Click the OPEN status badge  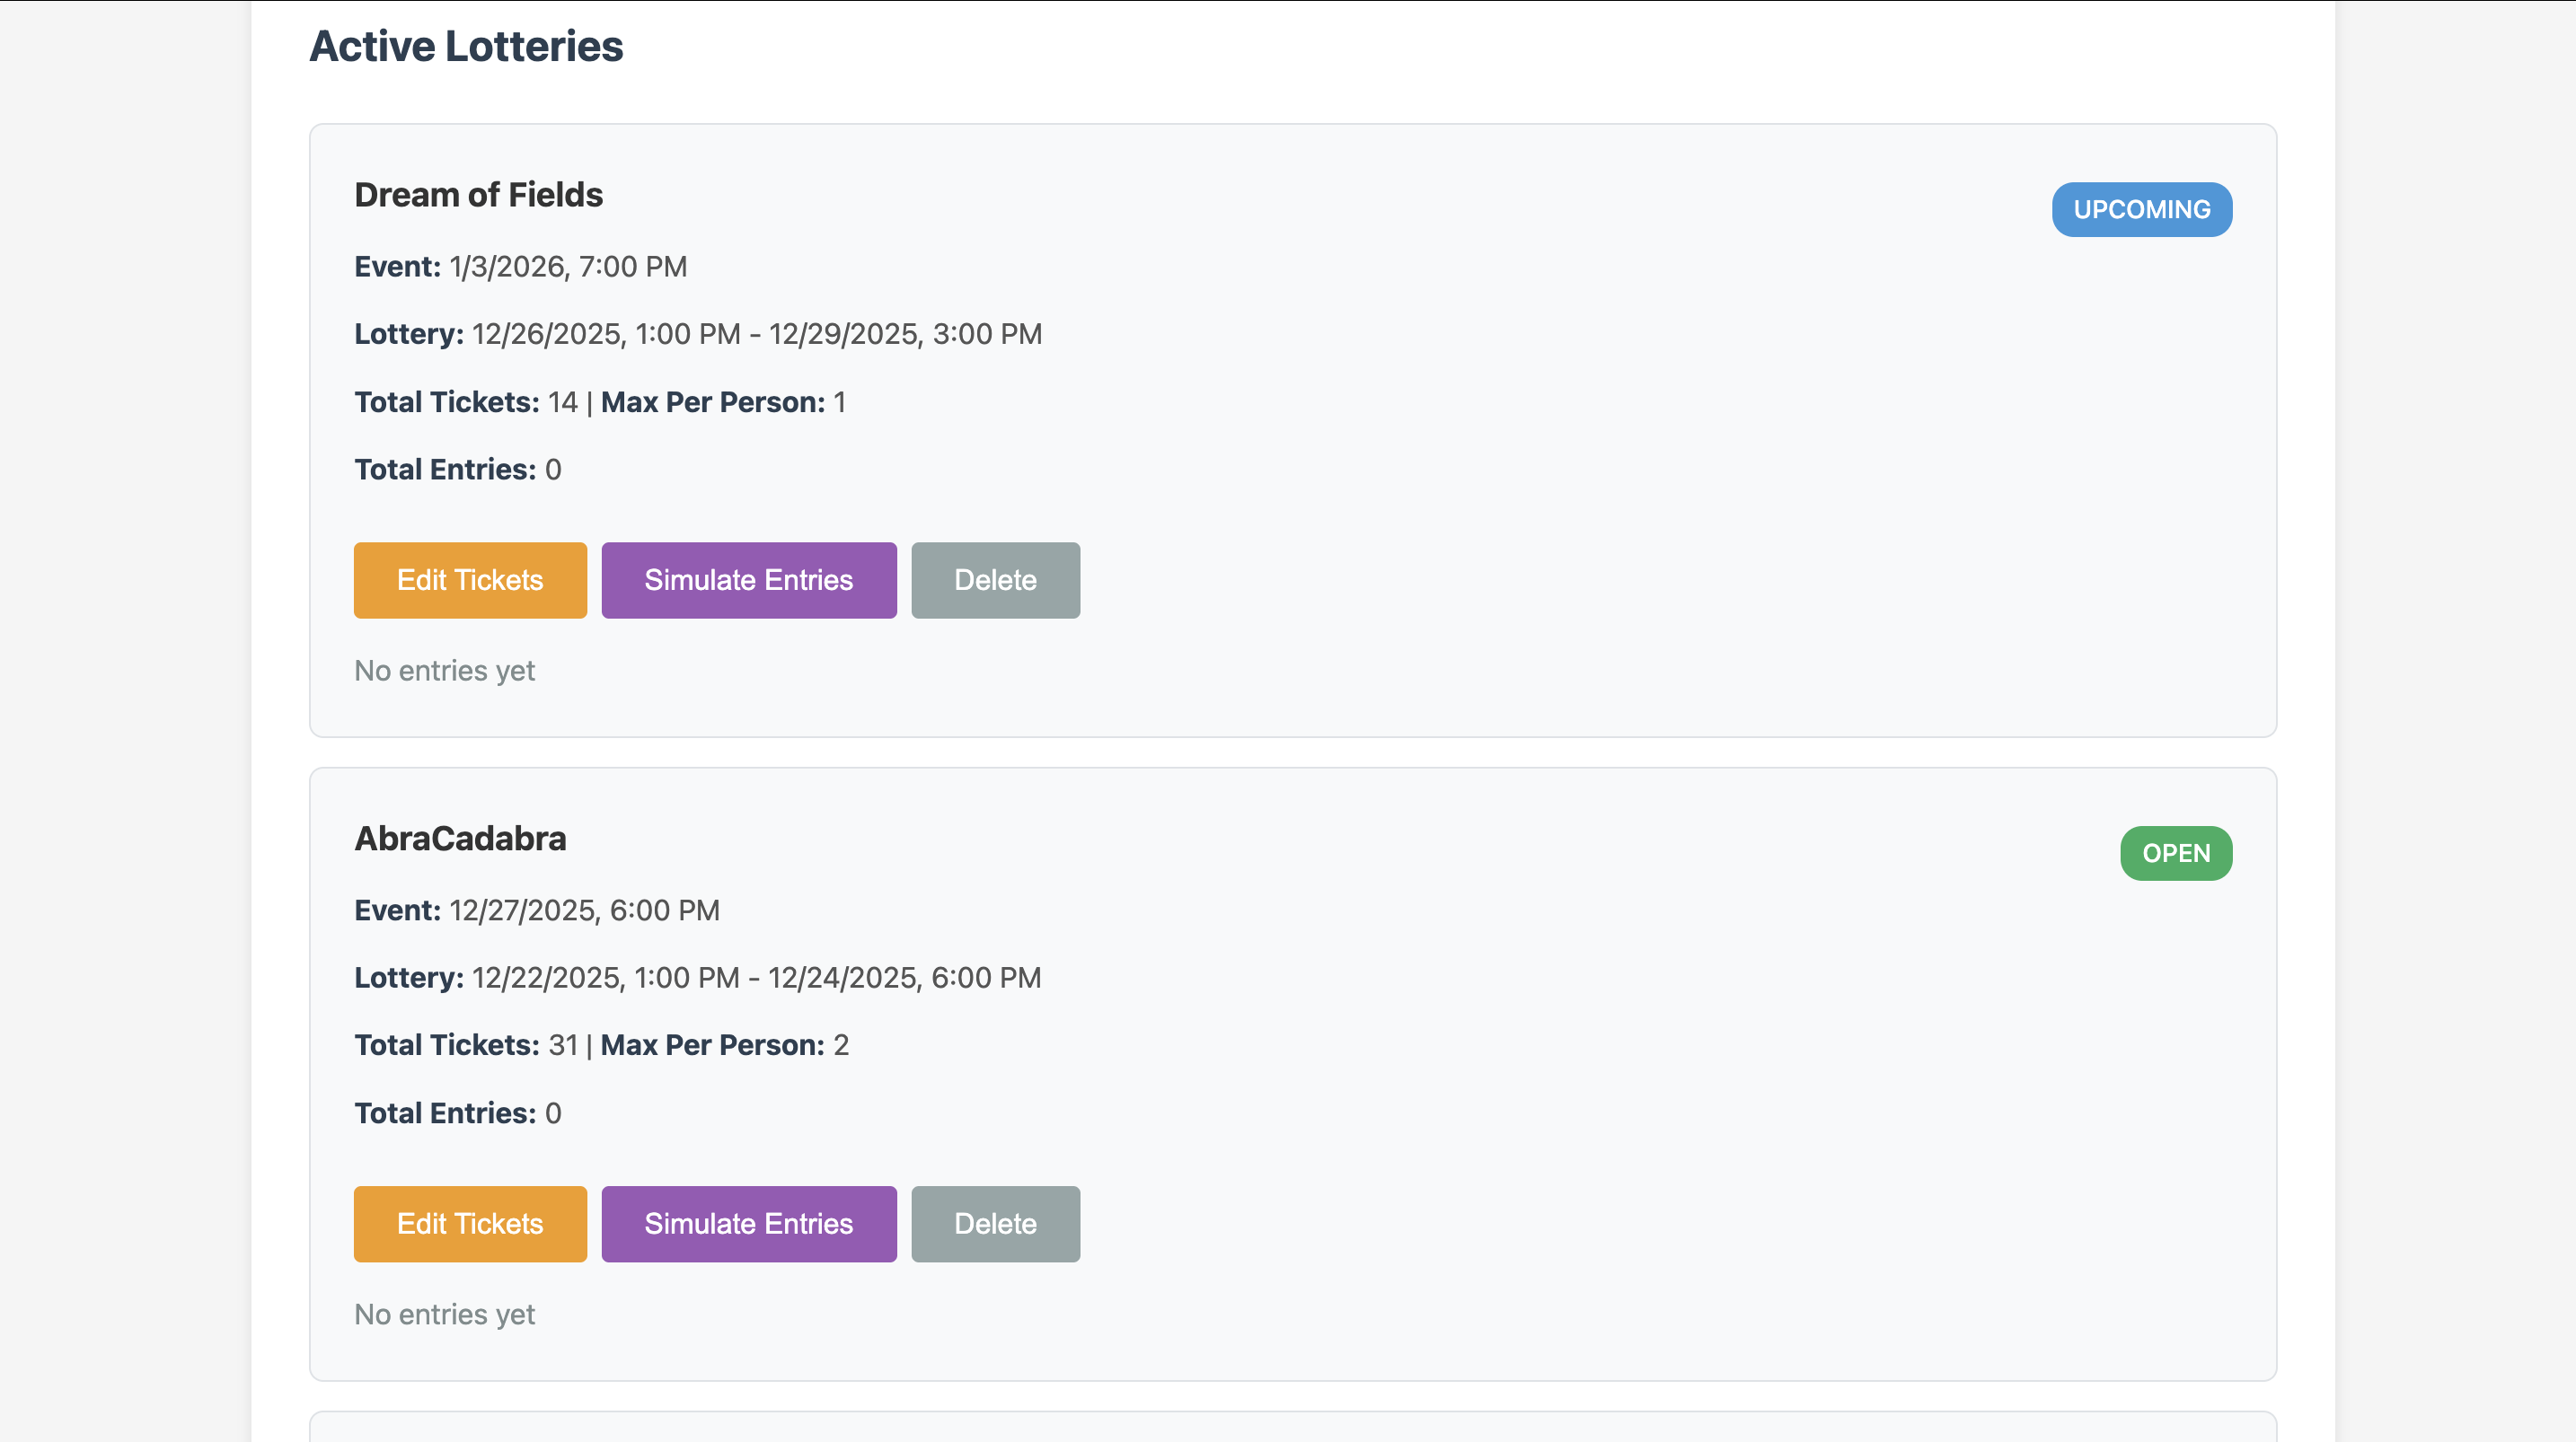point(2176,853)
